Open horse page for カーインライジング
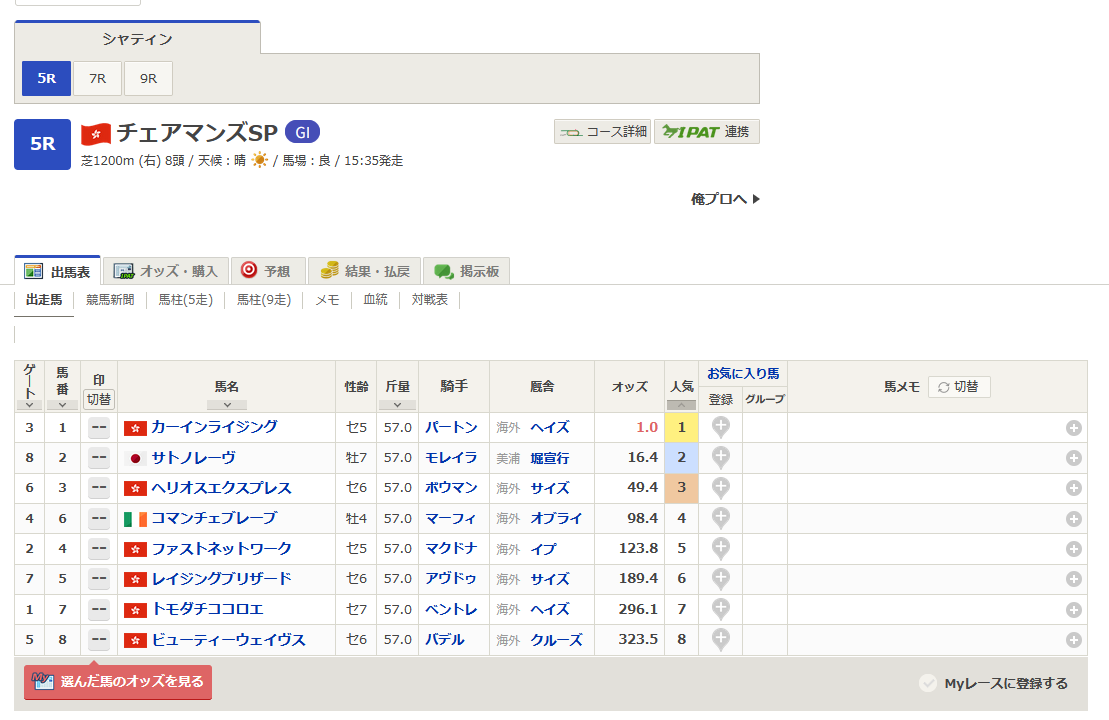Image resolution: width=1109 pixels, height=720 pixels. click(x=214, y=427)
